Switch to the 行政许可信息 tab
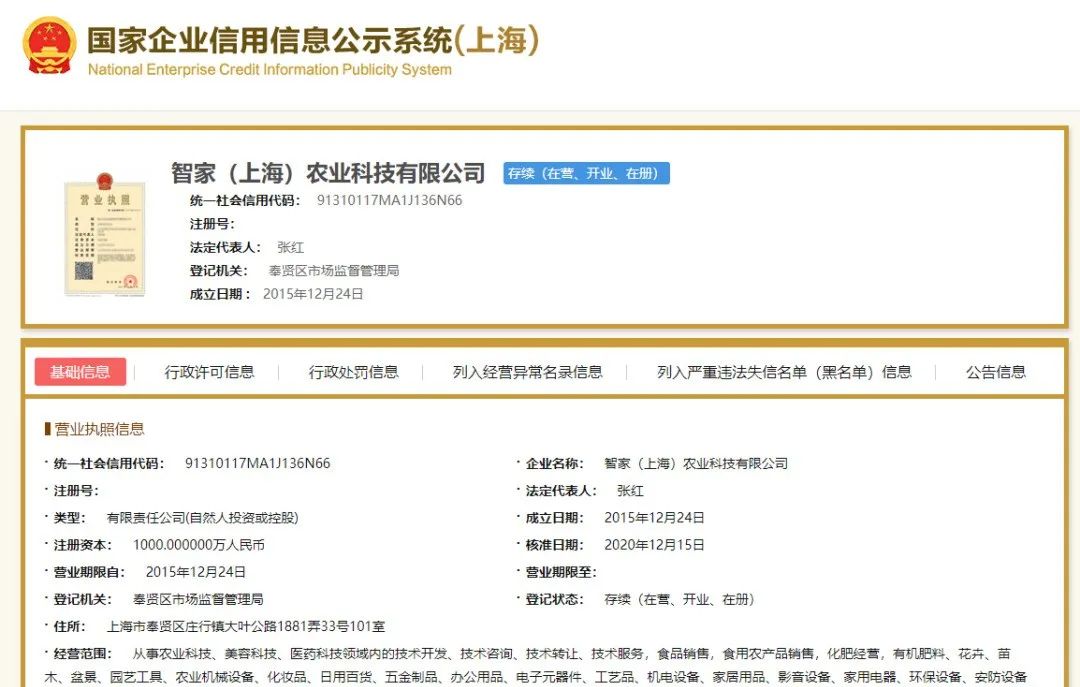This screenshot has width=1080, height=687. tap(209, 372)
